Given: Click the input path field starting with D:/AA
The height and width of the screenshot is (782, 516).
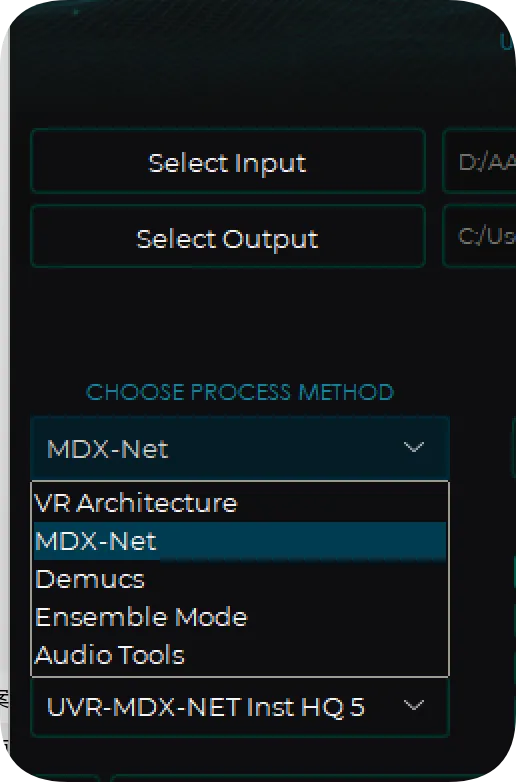Looking at the screenshot, I should [x=479, y=161].
